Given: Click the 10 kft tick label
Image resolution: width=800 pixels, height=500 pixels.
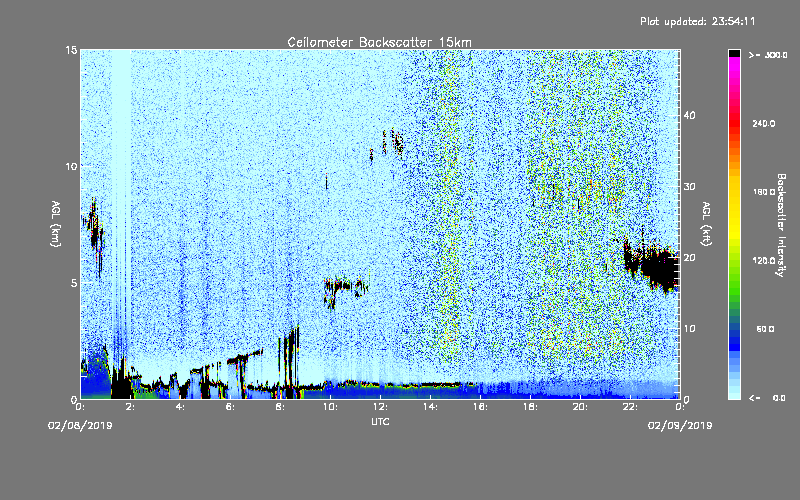Looking at the screenshot, I should 689,328.
